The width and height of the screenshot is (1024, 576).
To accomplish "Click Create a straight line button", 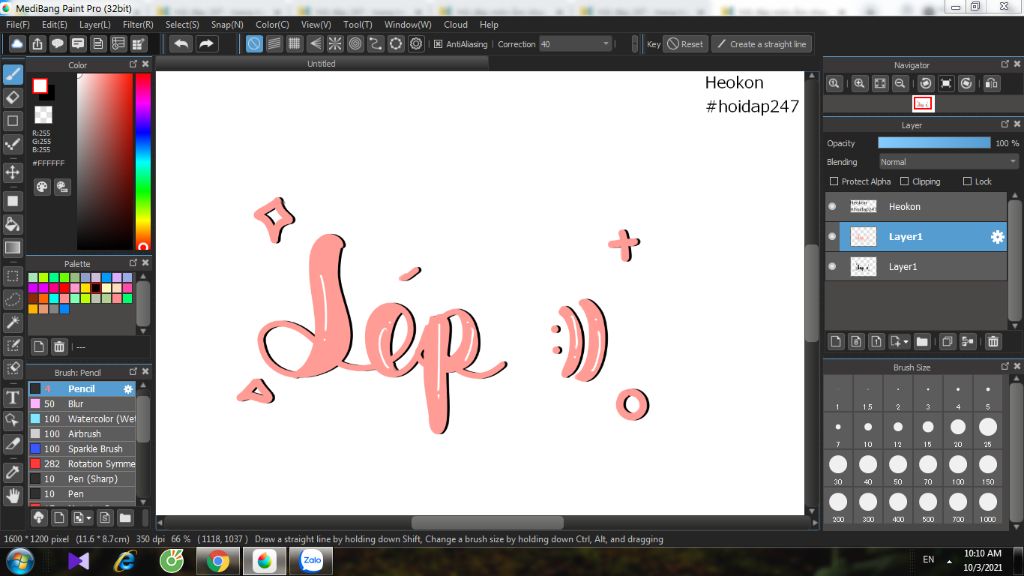I will click(761, 44).
